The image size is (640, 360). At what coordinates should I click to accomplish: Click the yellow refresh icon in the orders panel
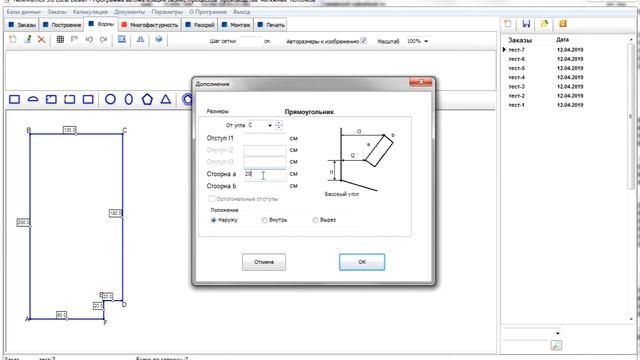(544, 24)
